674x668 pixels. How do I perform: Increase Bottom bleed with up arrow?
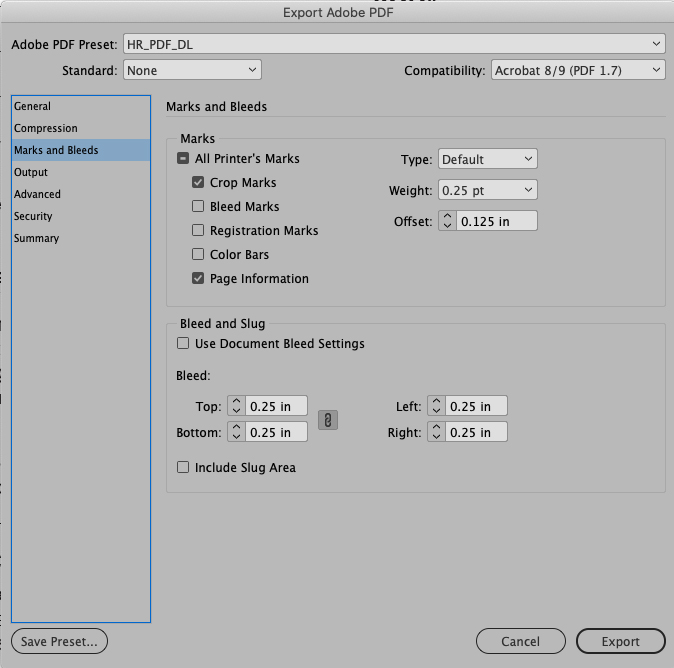point(236,427)
